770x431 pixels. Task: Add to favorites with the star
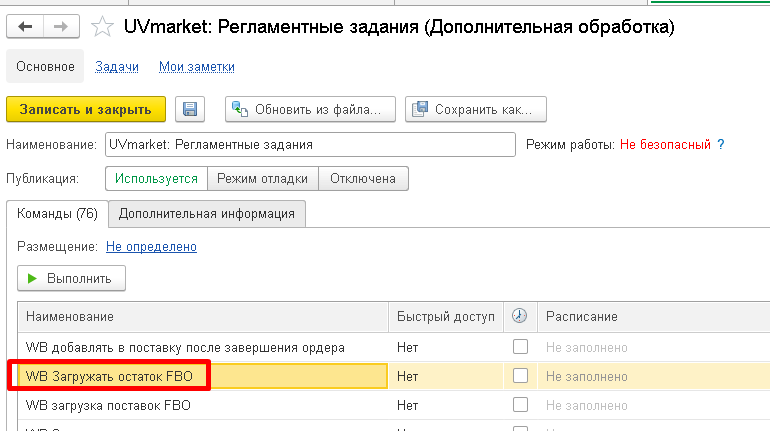click(102, 27)
